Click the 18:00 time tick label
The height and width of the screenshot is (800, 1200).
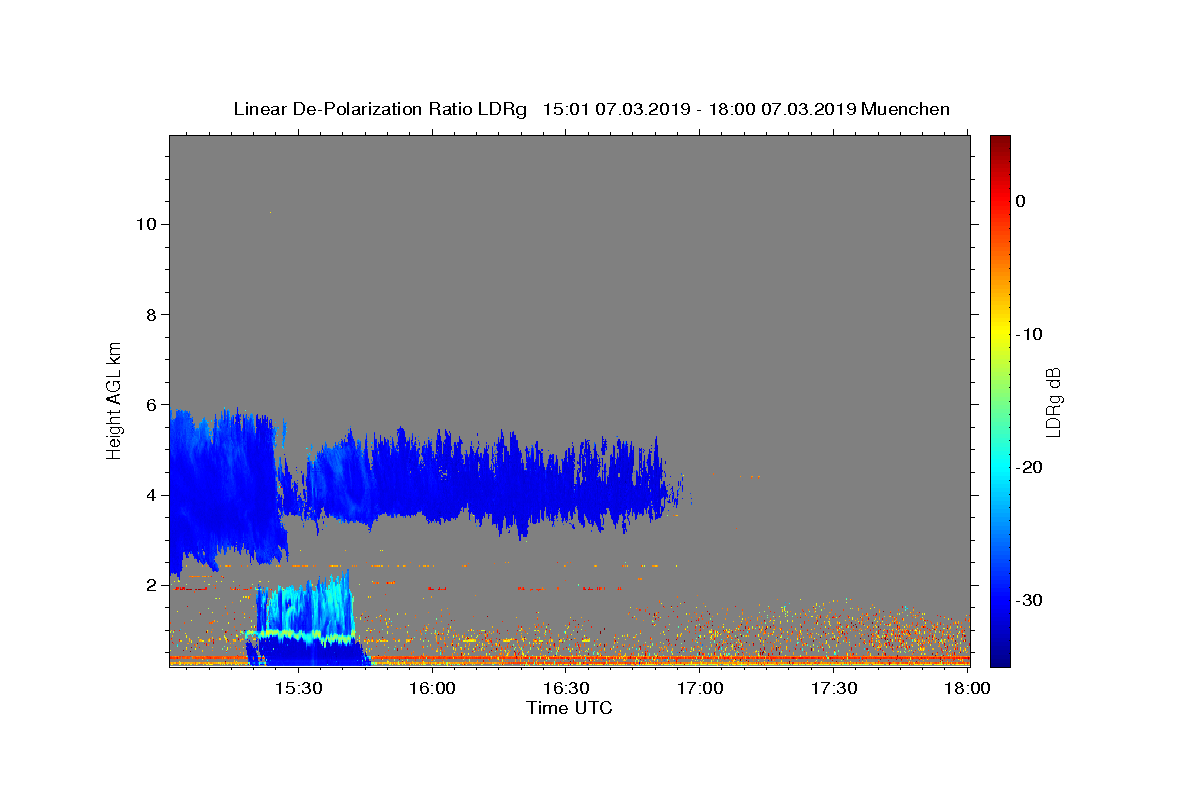[x=967, y=689]
